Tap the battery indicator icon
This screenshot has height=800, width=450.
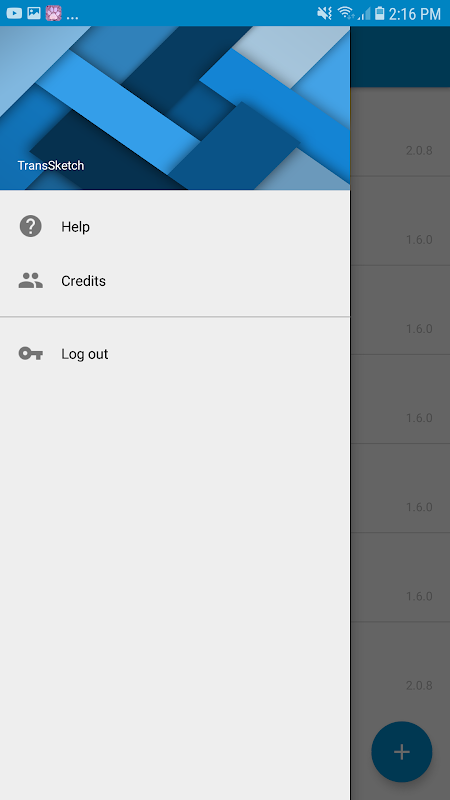pos(379,13)
